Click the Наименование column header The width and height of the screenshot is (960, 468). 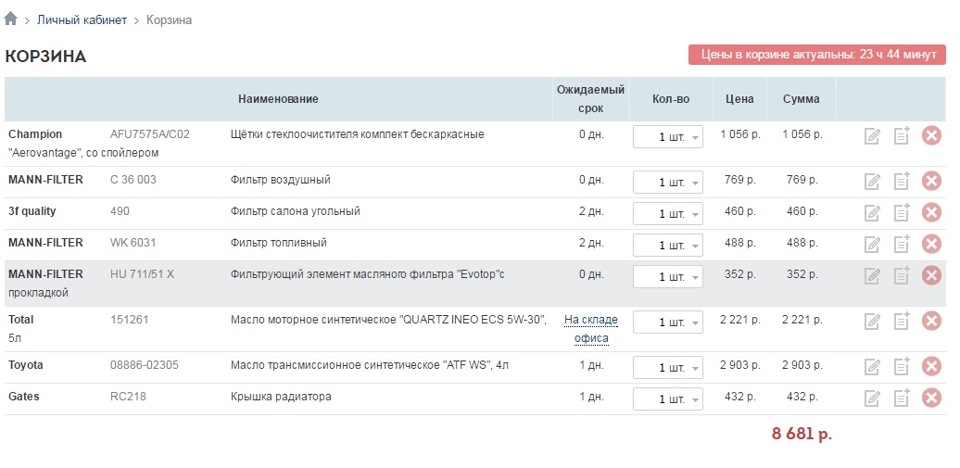(x=278, y=99)
